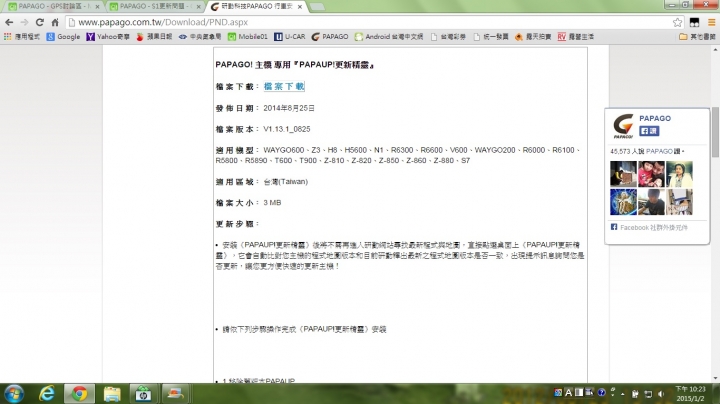Close the active 研勤科技PAPAGO tab
Screen dimensions: 720x404
coord(299,6)
